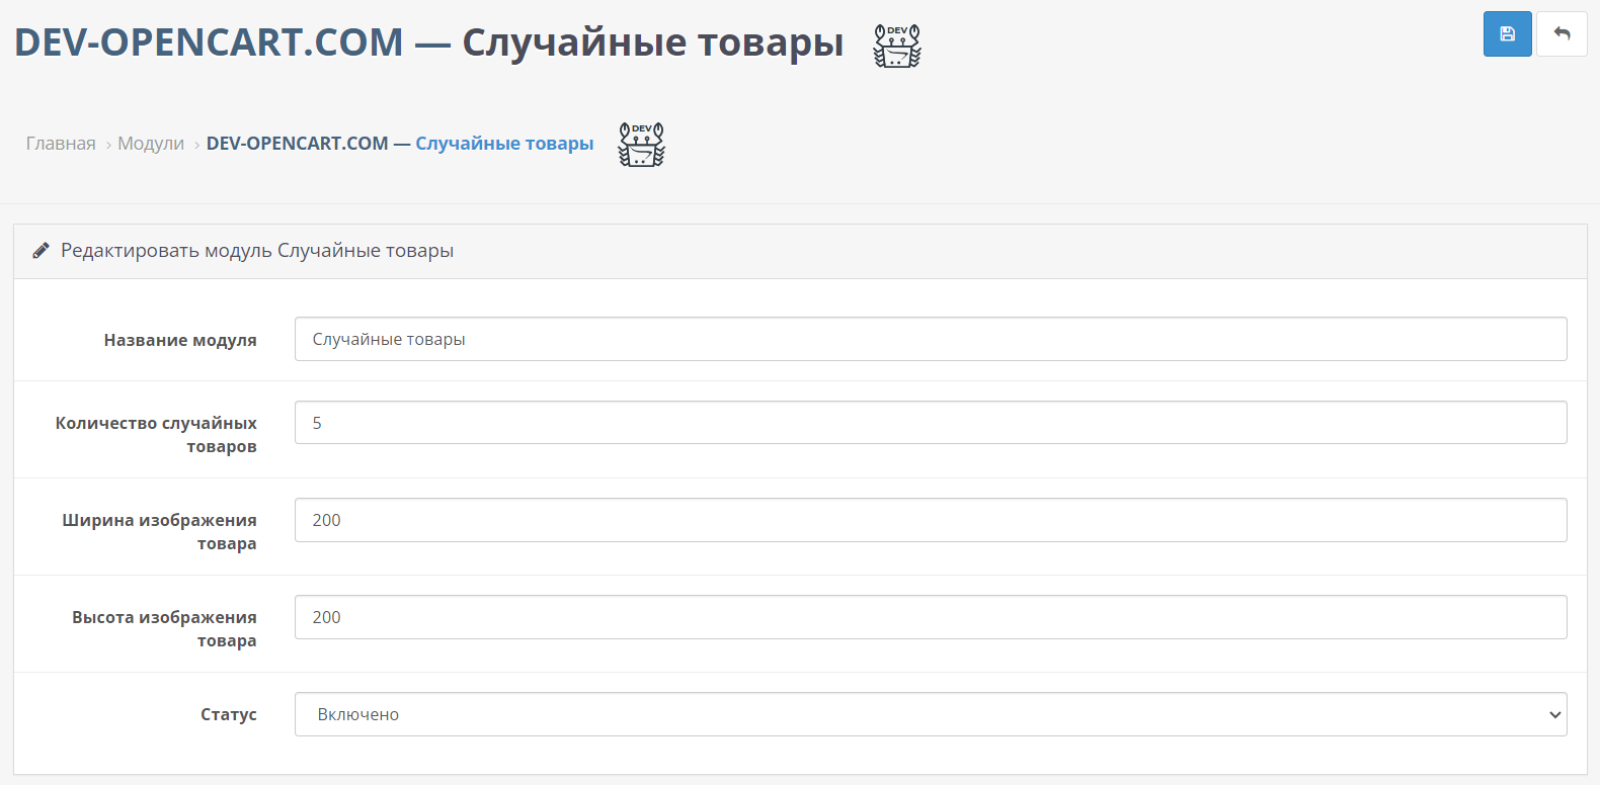
Task: Click the Название модуля label
Action: (180, 340)
